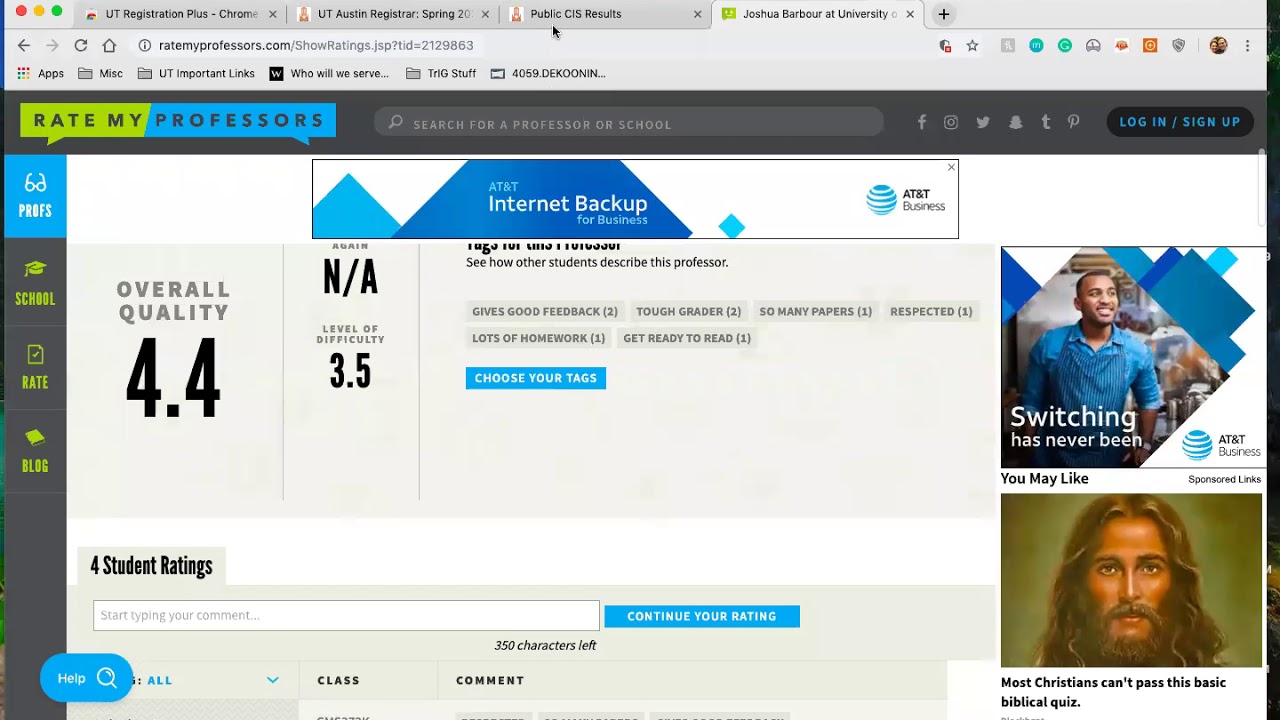Click the page vertical scrollbar
The width and height of the screenshot is (1280, 720).
tap(1262, 190)
